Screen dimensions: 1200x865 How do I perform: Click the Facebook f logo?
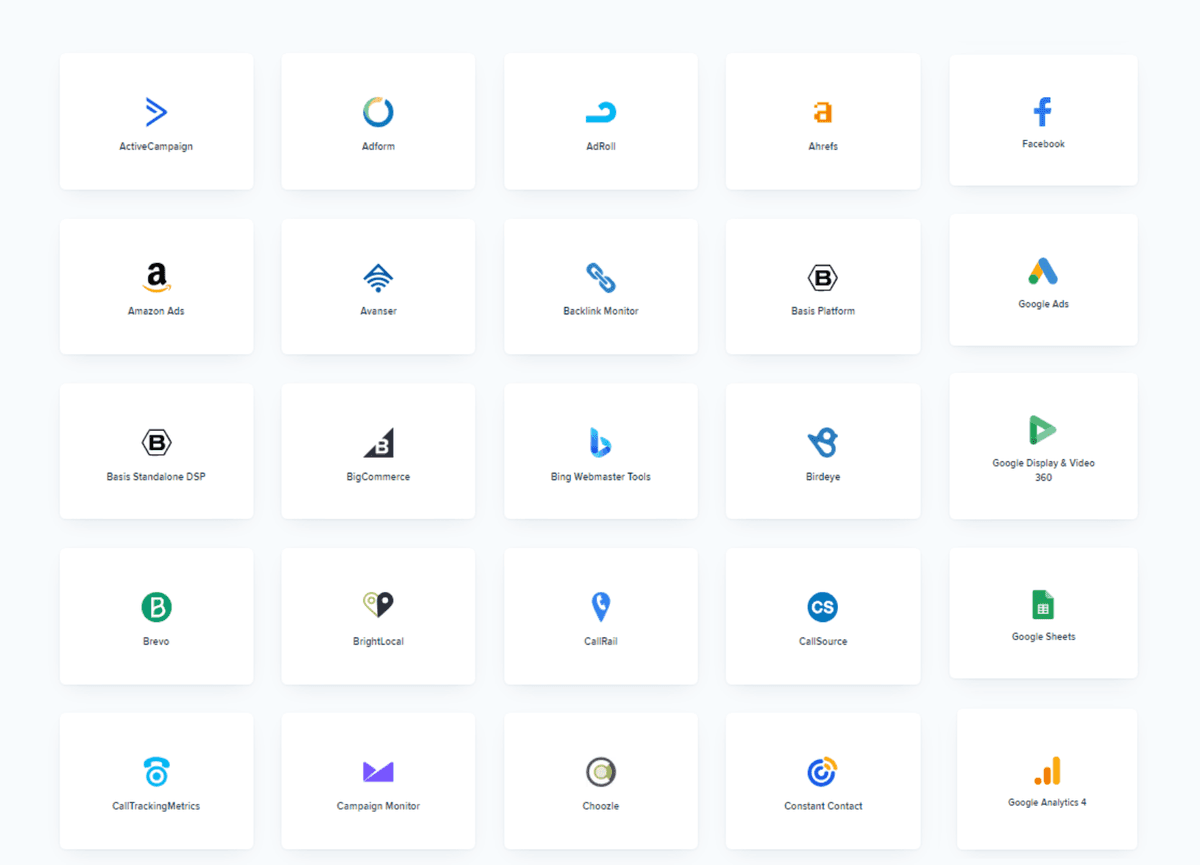[x=1043, y=111]
